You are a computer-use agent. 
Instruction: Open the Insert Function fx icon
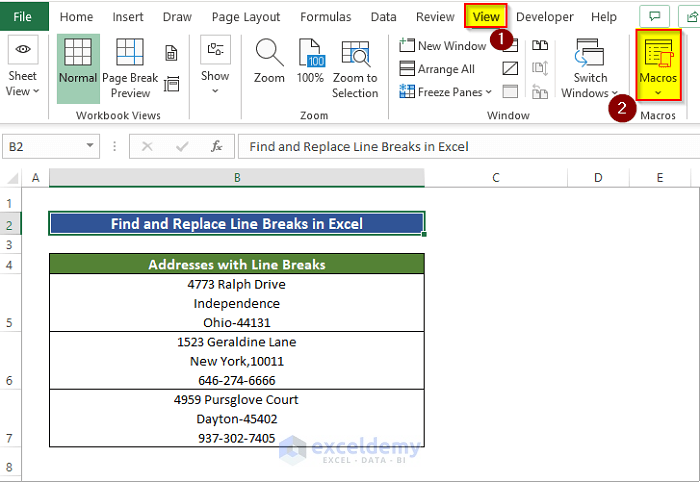217,146
